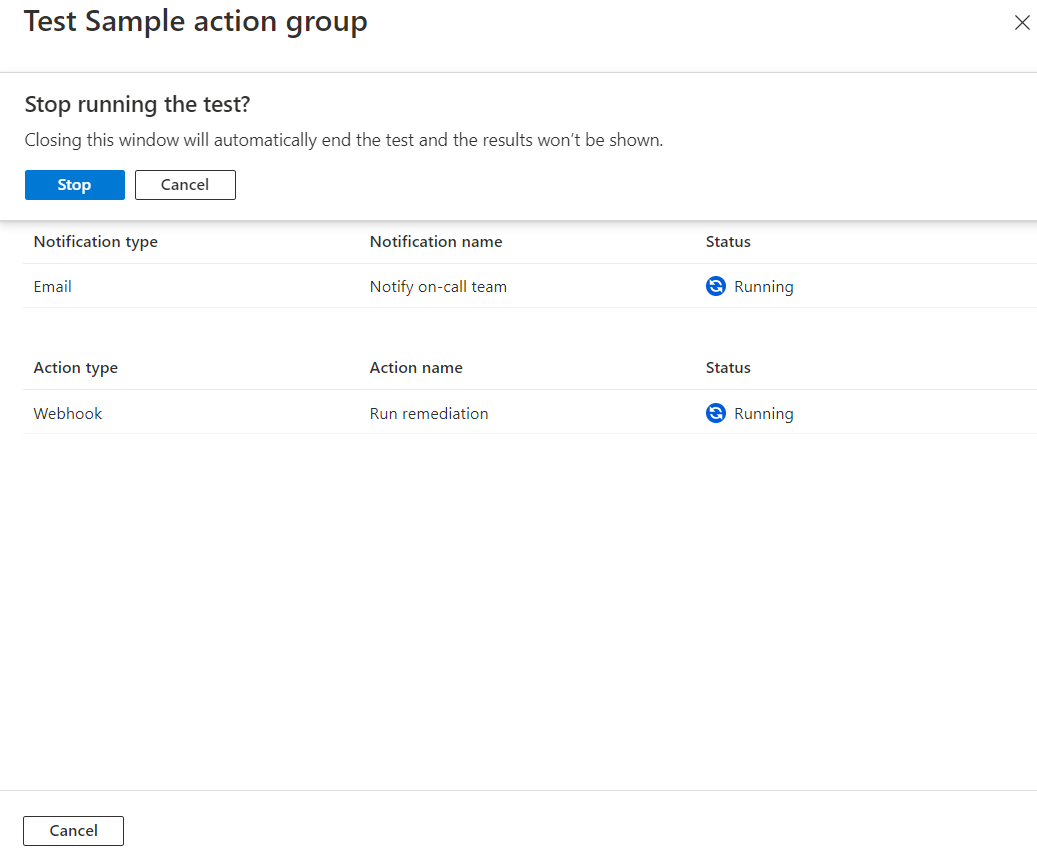The height and width of the screenshot is (853, 1037).
Task: Click the Action name column header
Action: pyautogui.click(x=416, y=368)
